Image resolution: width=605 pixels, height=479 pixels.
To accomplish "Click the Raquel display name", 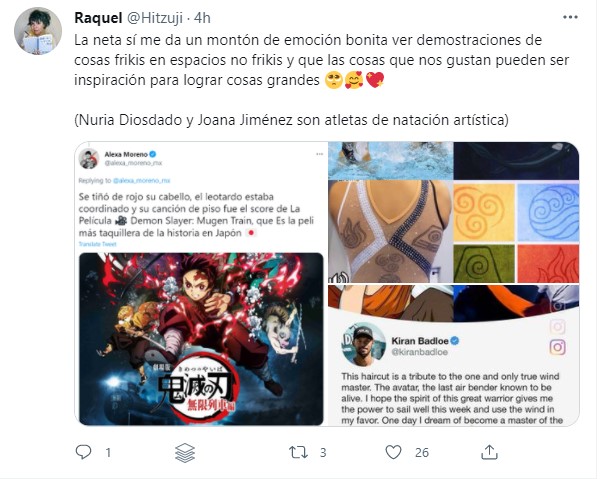I will tap(98, 18).
